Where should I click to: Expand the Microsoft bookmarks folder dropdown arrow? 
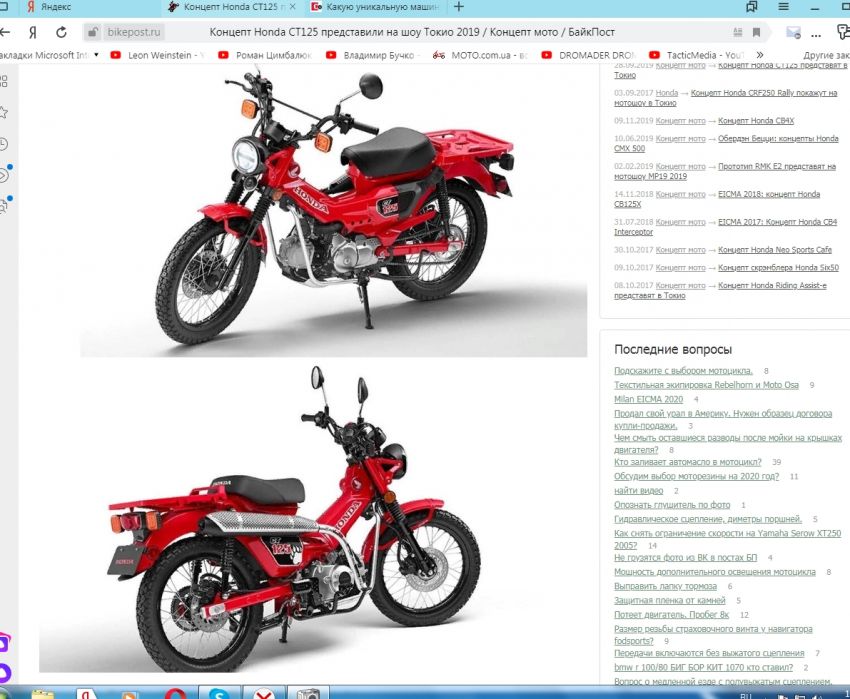[x=96, y=55]
